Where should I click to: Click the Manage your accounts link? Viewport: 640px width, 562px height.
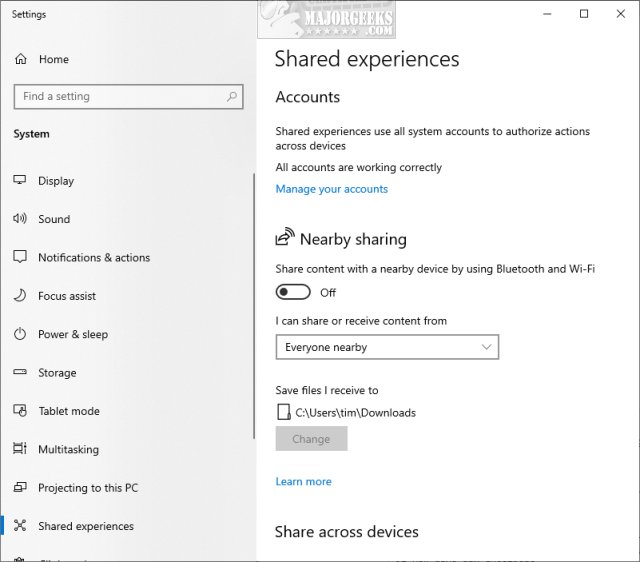click(331, 189)
